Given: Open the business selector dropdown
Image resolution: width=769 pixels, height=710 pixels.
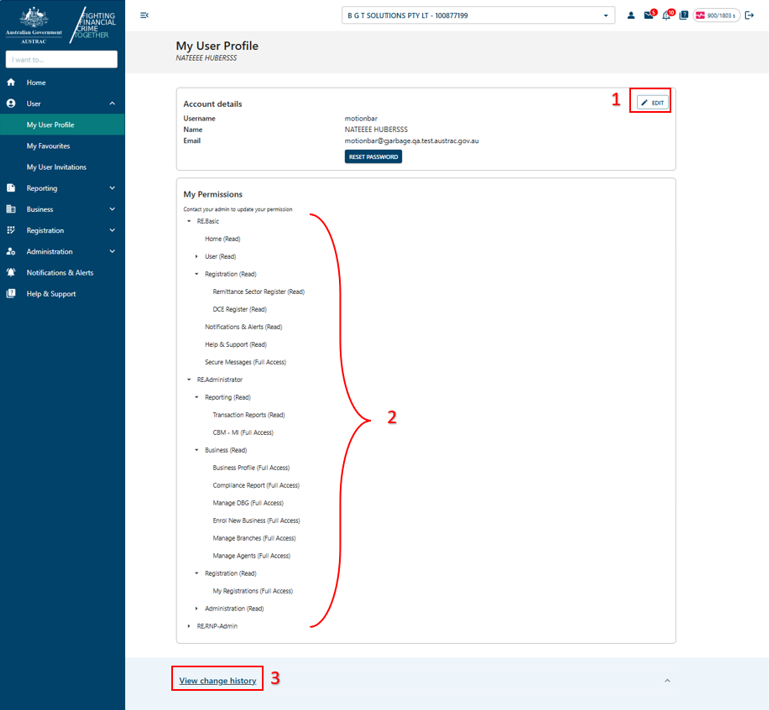Looking at the screenshot, I should tap(478, 15).
